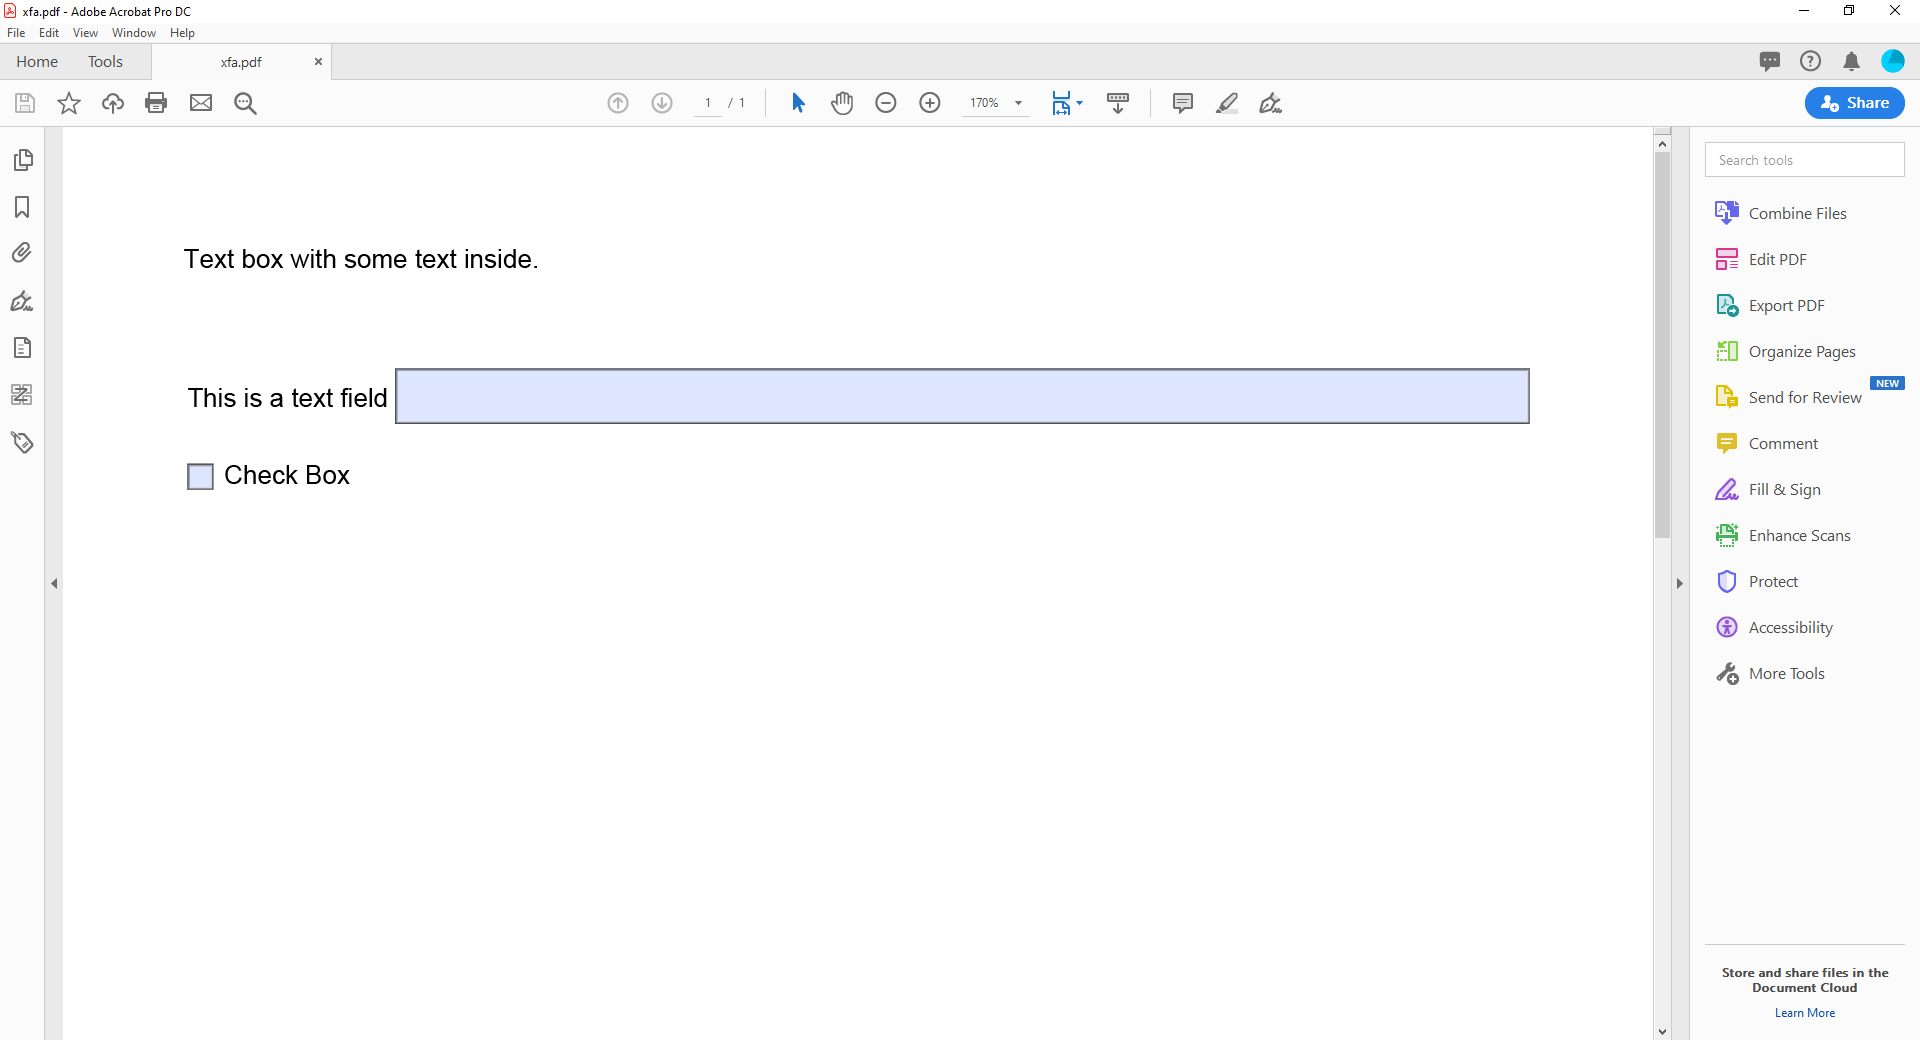Collapse the right tools pane

(x=1679, y=583)
